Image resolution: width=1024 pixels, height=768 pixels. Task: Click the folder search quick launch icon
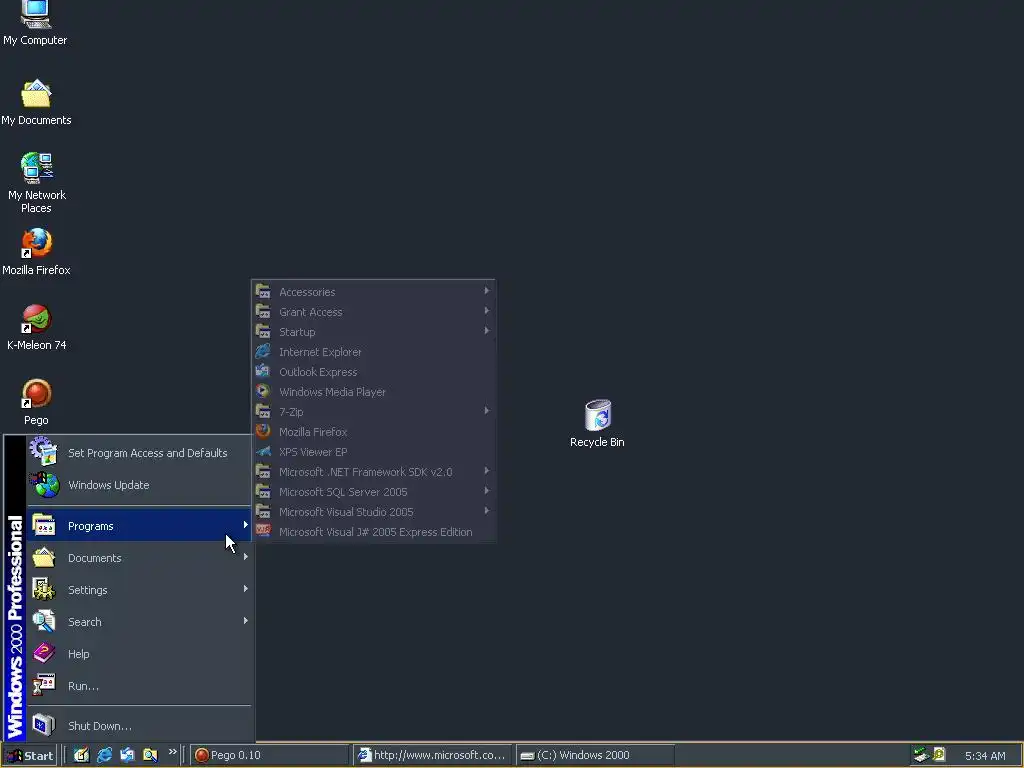click(x=150, y=755)
